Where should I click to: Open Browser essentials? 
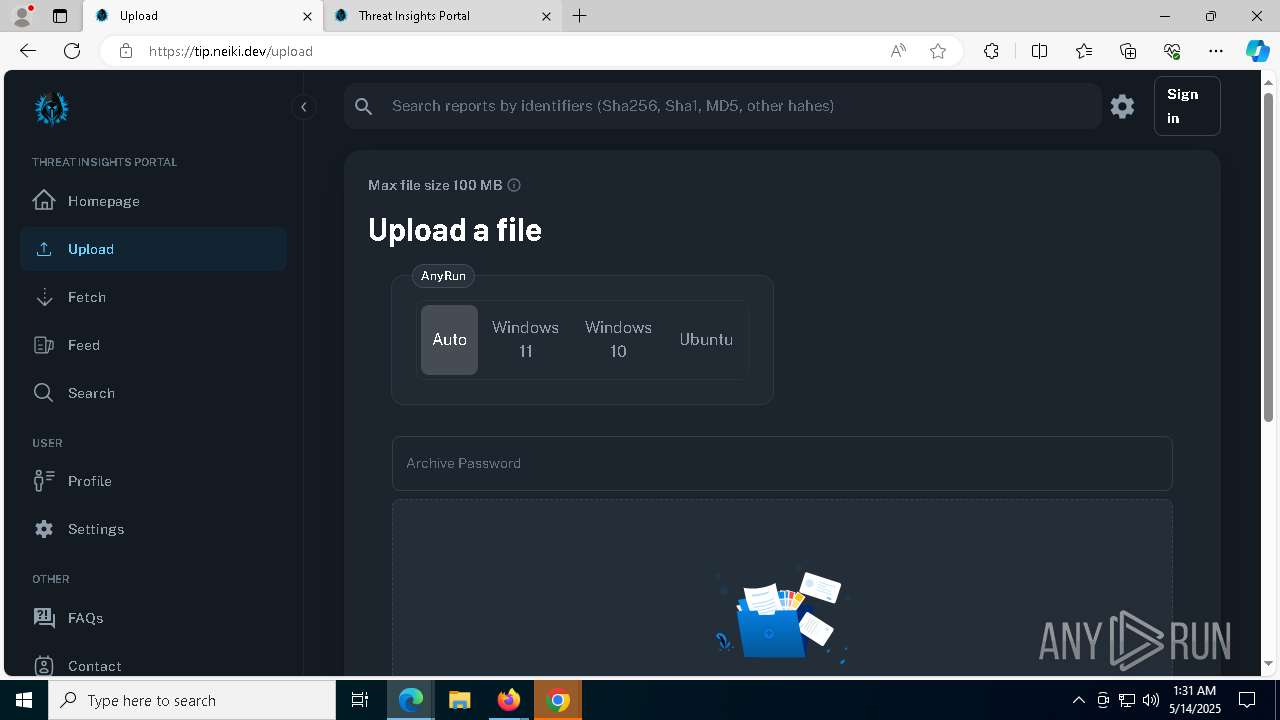[1172, 51]
